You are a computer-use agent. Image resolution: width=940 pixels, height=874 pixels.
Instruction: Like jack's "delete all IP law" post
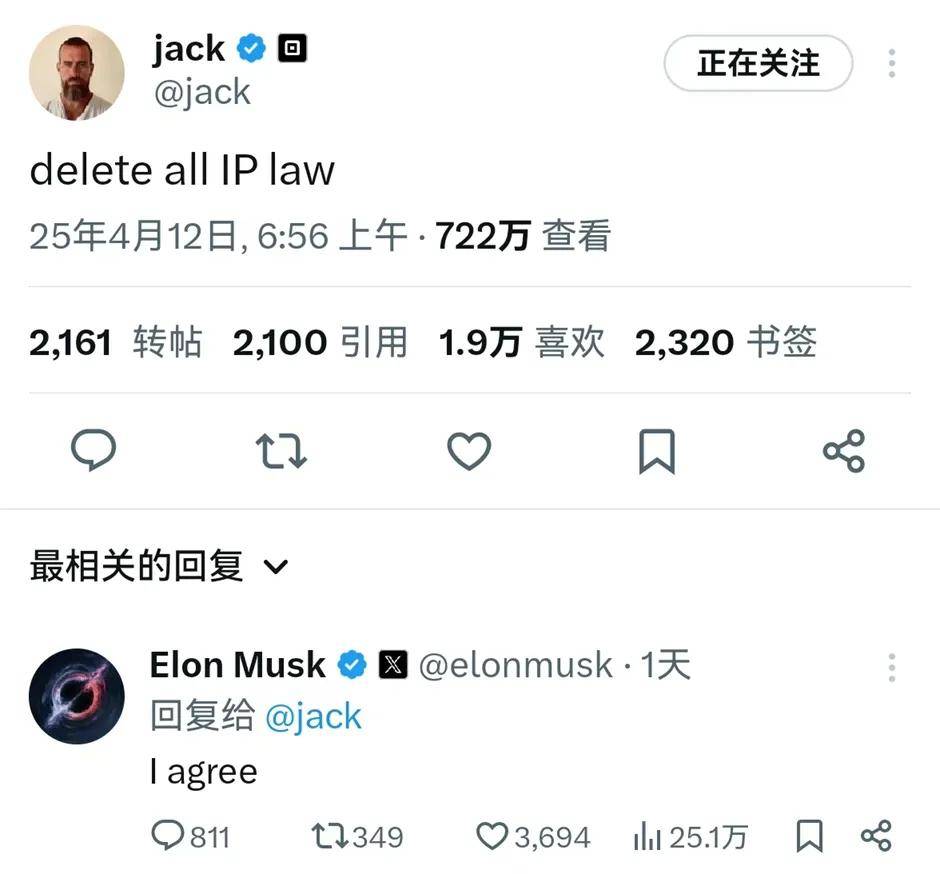pyautogui.click(x=469, y=451)
